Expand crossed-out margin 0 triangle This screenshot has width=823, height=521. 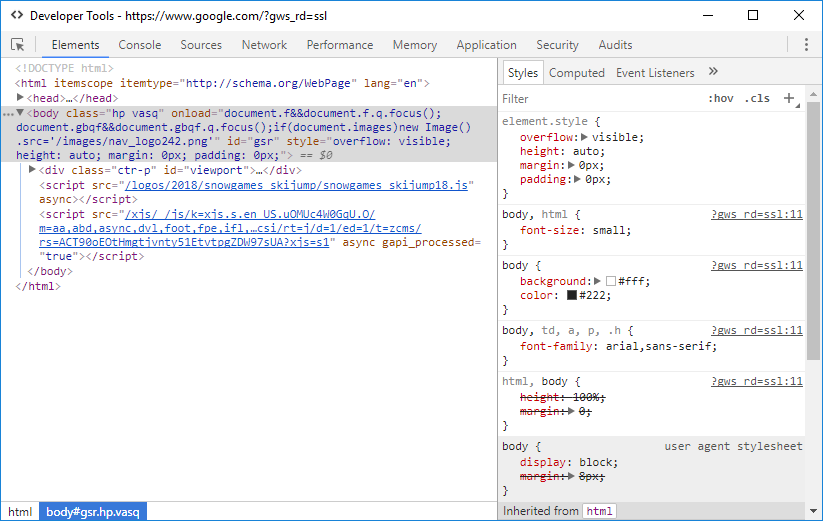(x=571, y=411)
